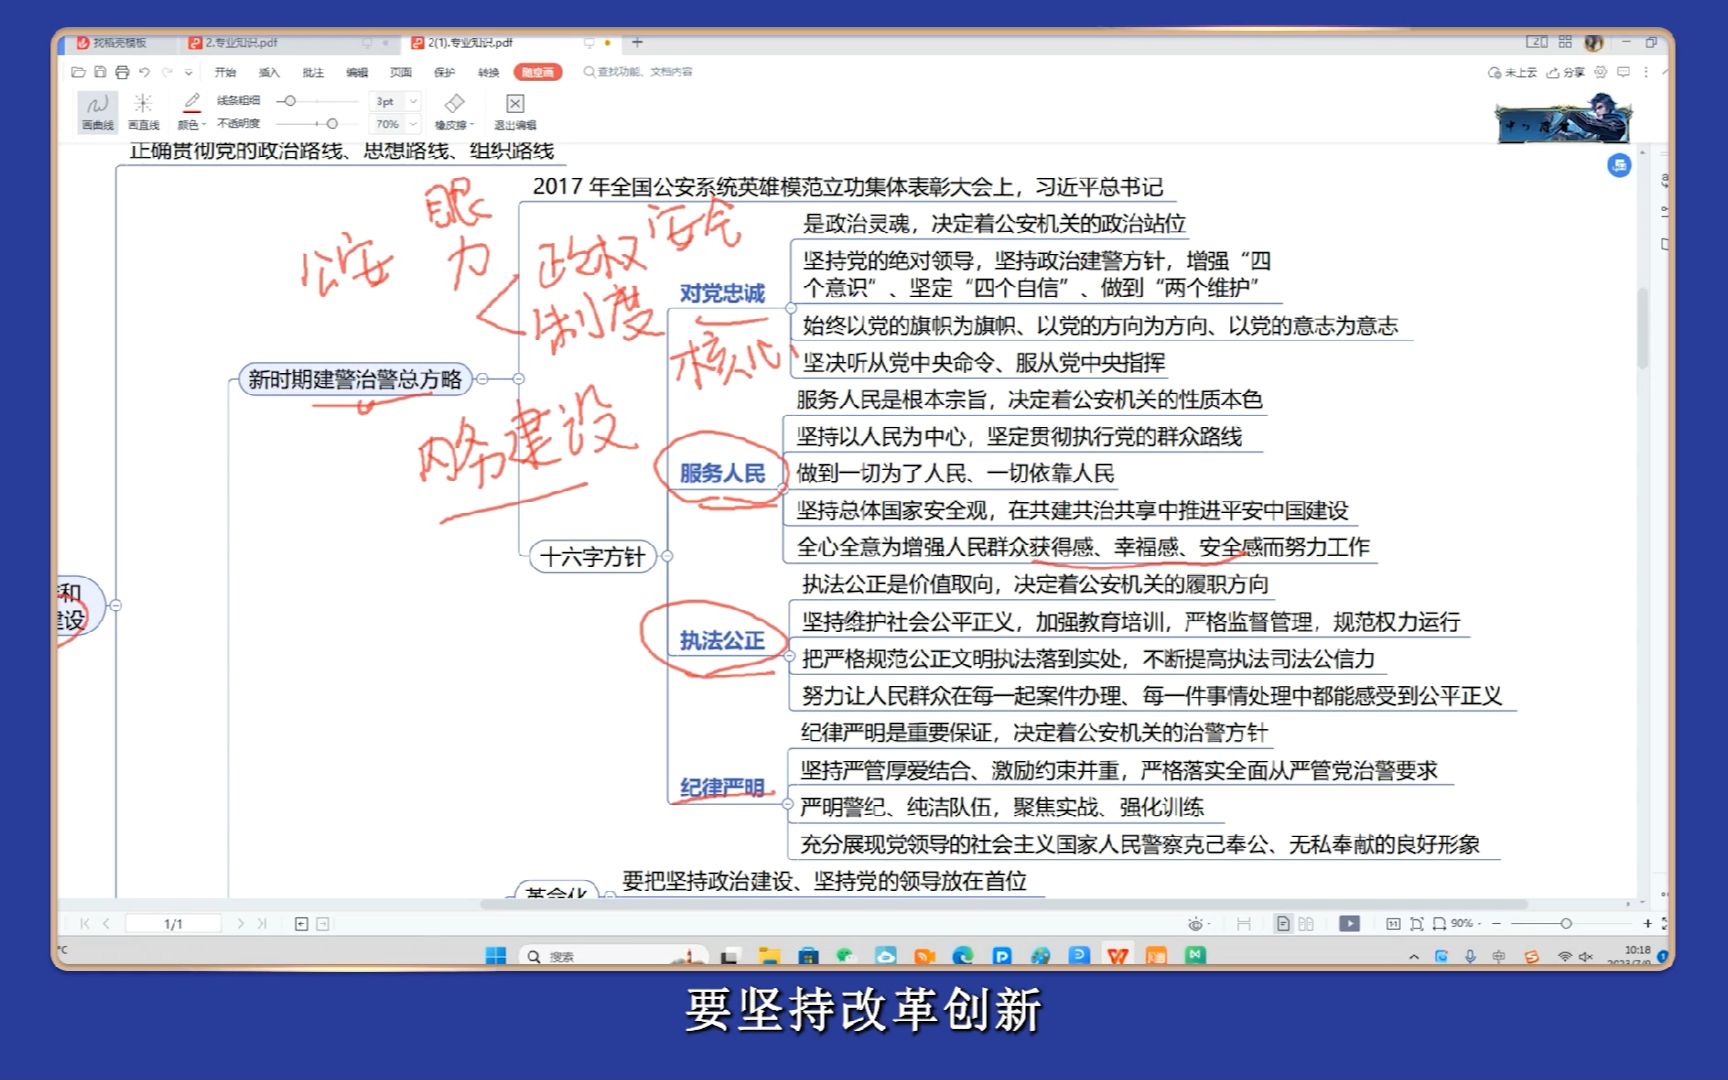The height and width of the screenshot is (1080, 1728).
Task: Click the first page navigation arrow
Action: pos(85,924)
